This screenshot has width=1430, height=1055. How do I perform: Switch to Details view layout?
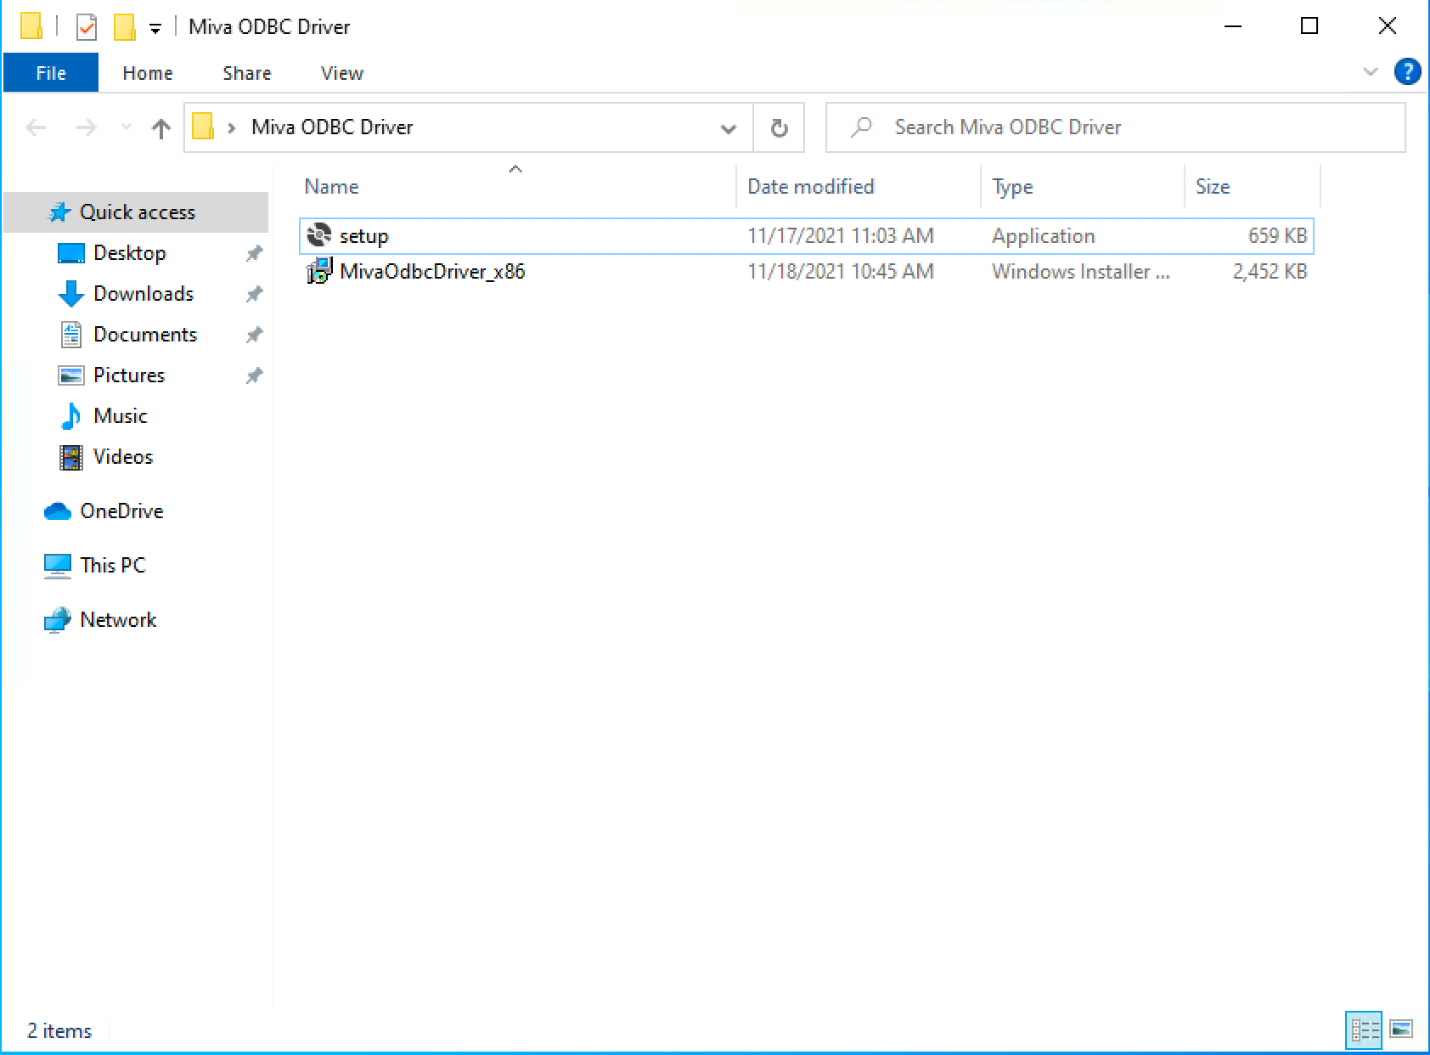1365,1029
